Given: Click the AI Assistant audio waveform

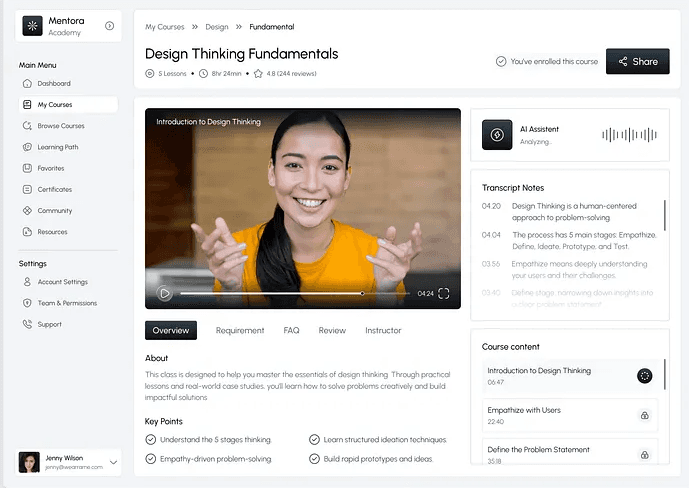Looking at the screenshot, I should 629,135.
